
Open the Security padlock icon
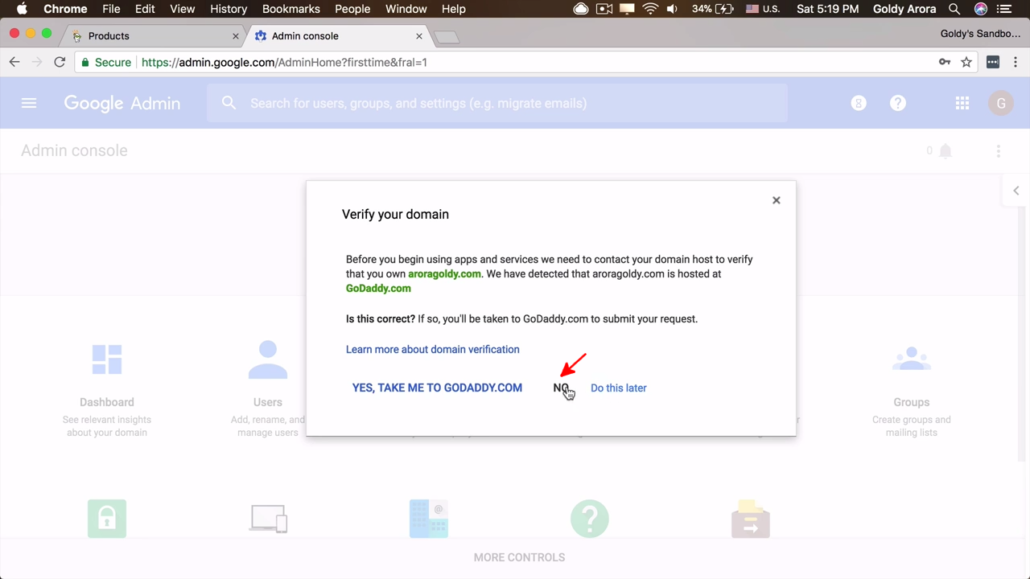tap(107, 519)
